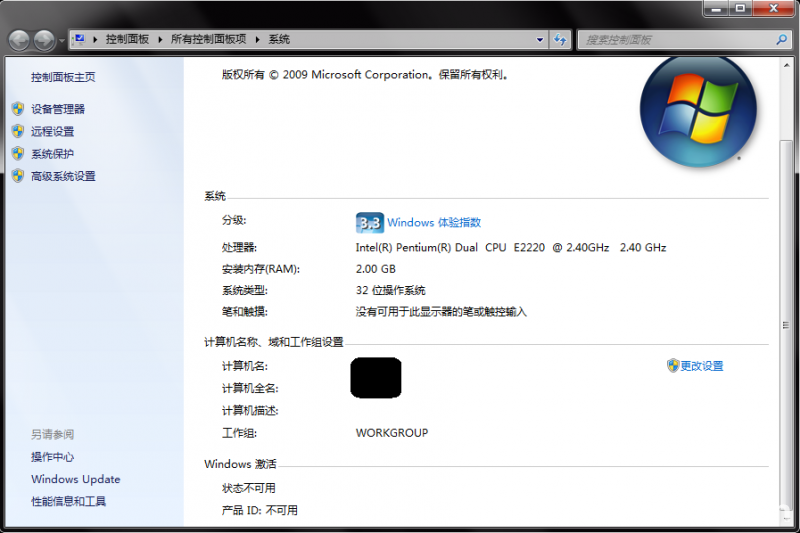Close the System window
The height and width of the screenshot is (533, 800).
point(773,9)
